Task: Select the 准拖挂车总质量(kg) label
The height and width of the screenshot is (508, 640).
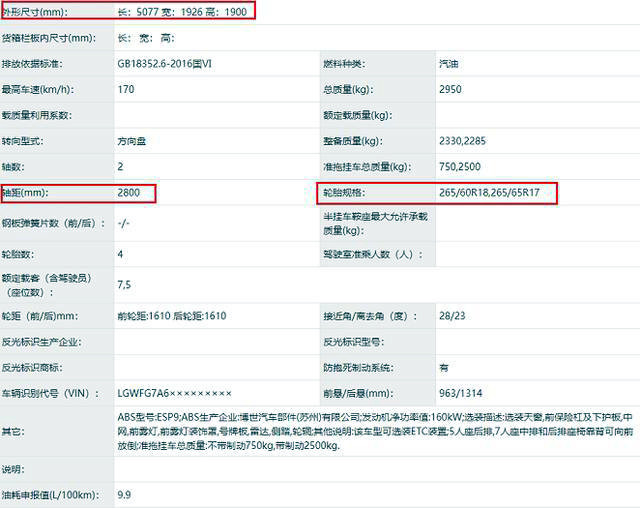Action: tap(367, 166)
